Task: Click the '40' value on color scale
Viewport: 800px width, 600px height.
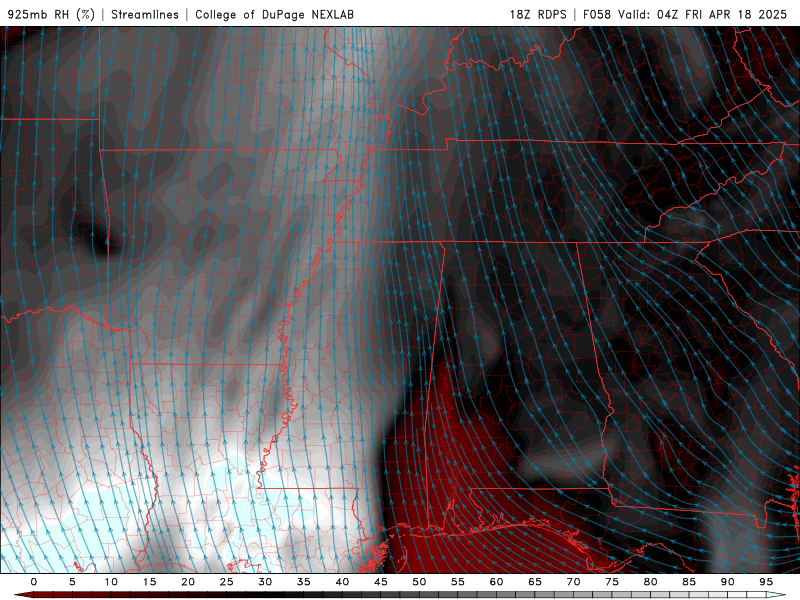Action: (342, 582)
